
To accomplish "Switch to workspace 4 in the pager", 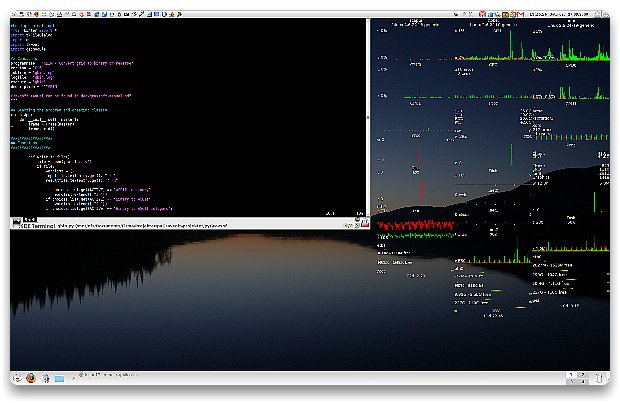I will (x=582, y=381).
